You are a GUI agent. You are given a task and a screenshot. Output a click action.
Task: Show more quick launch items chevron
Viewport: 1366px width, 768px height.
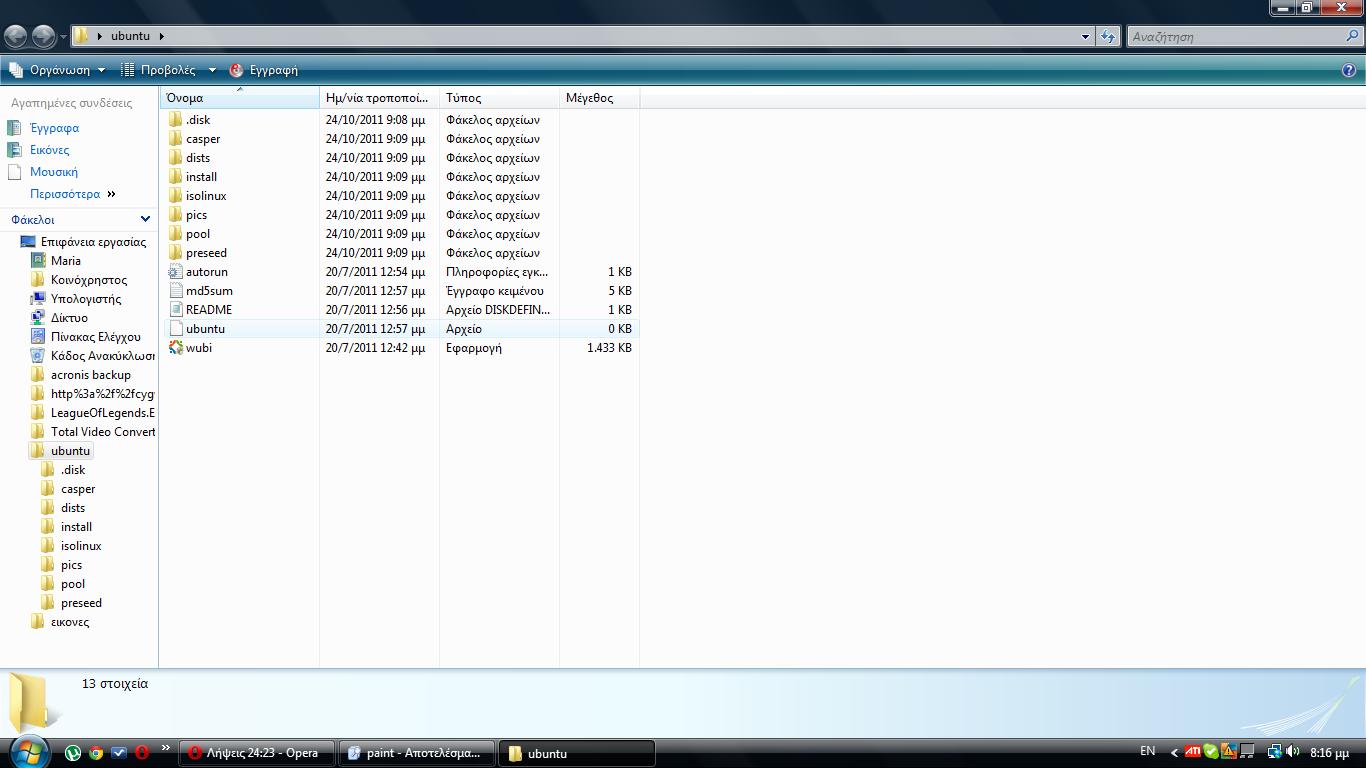[166, 748]
